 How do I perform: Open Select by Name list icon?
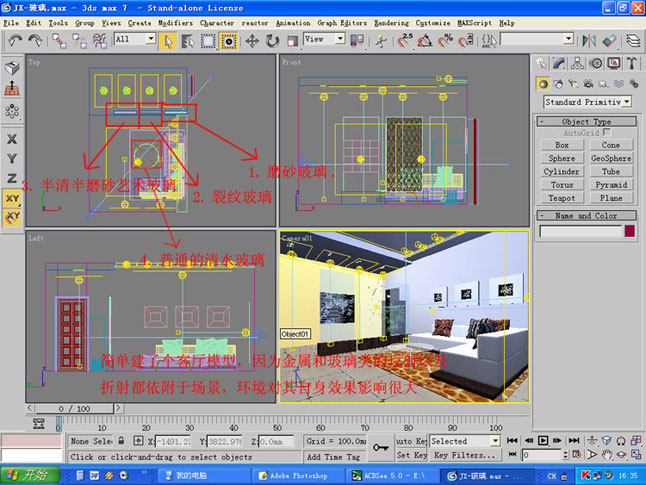(x=187, y=41)
